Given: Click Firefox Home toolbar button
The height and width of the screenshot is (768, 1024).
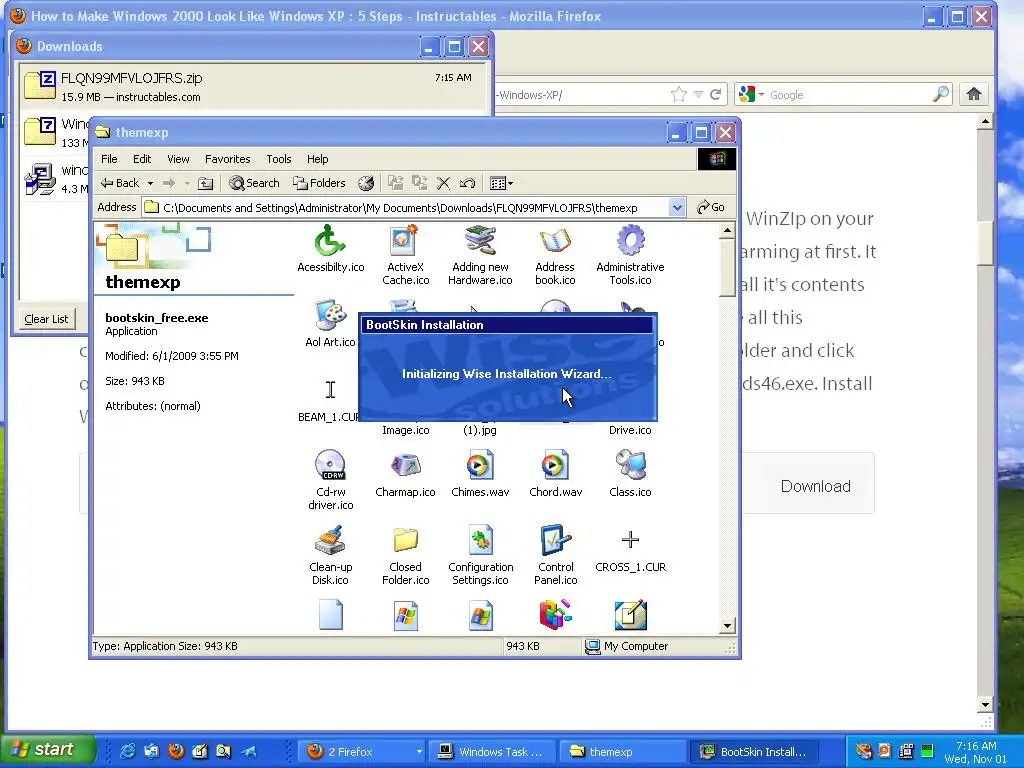Looking at the screenshot, I should pos(974,95).
